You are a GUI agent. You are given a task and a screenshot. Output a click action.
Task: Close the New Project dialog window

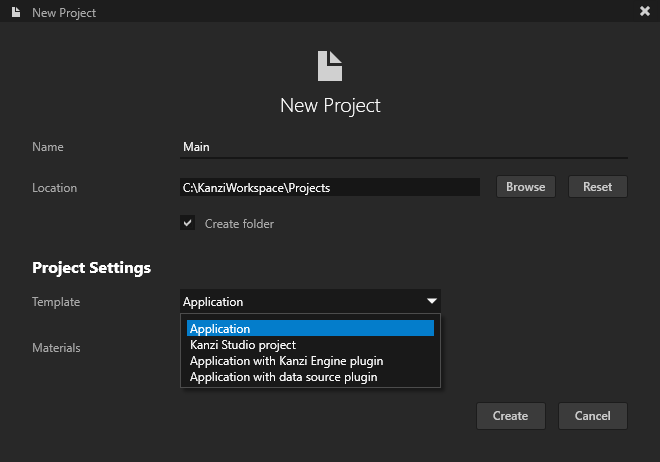click(x=644, y=12)
